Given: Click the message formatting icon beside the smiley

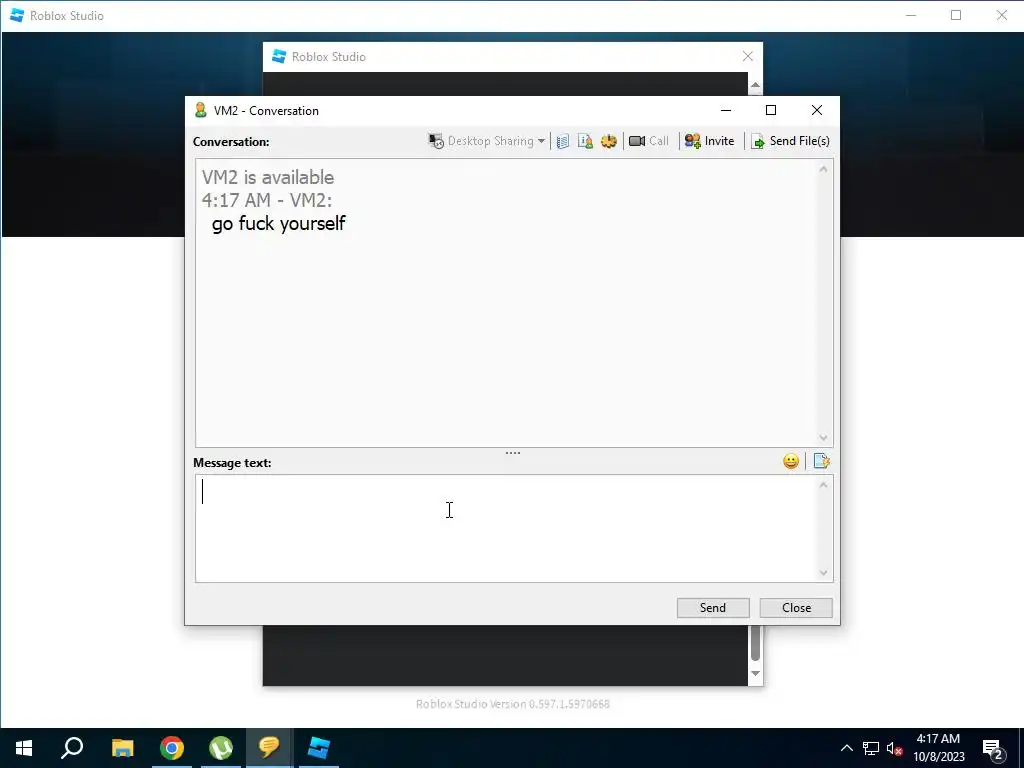Looking at the screenshot, I should click(822, 461).
